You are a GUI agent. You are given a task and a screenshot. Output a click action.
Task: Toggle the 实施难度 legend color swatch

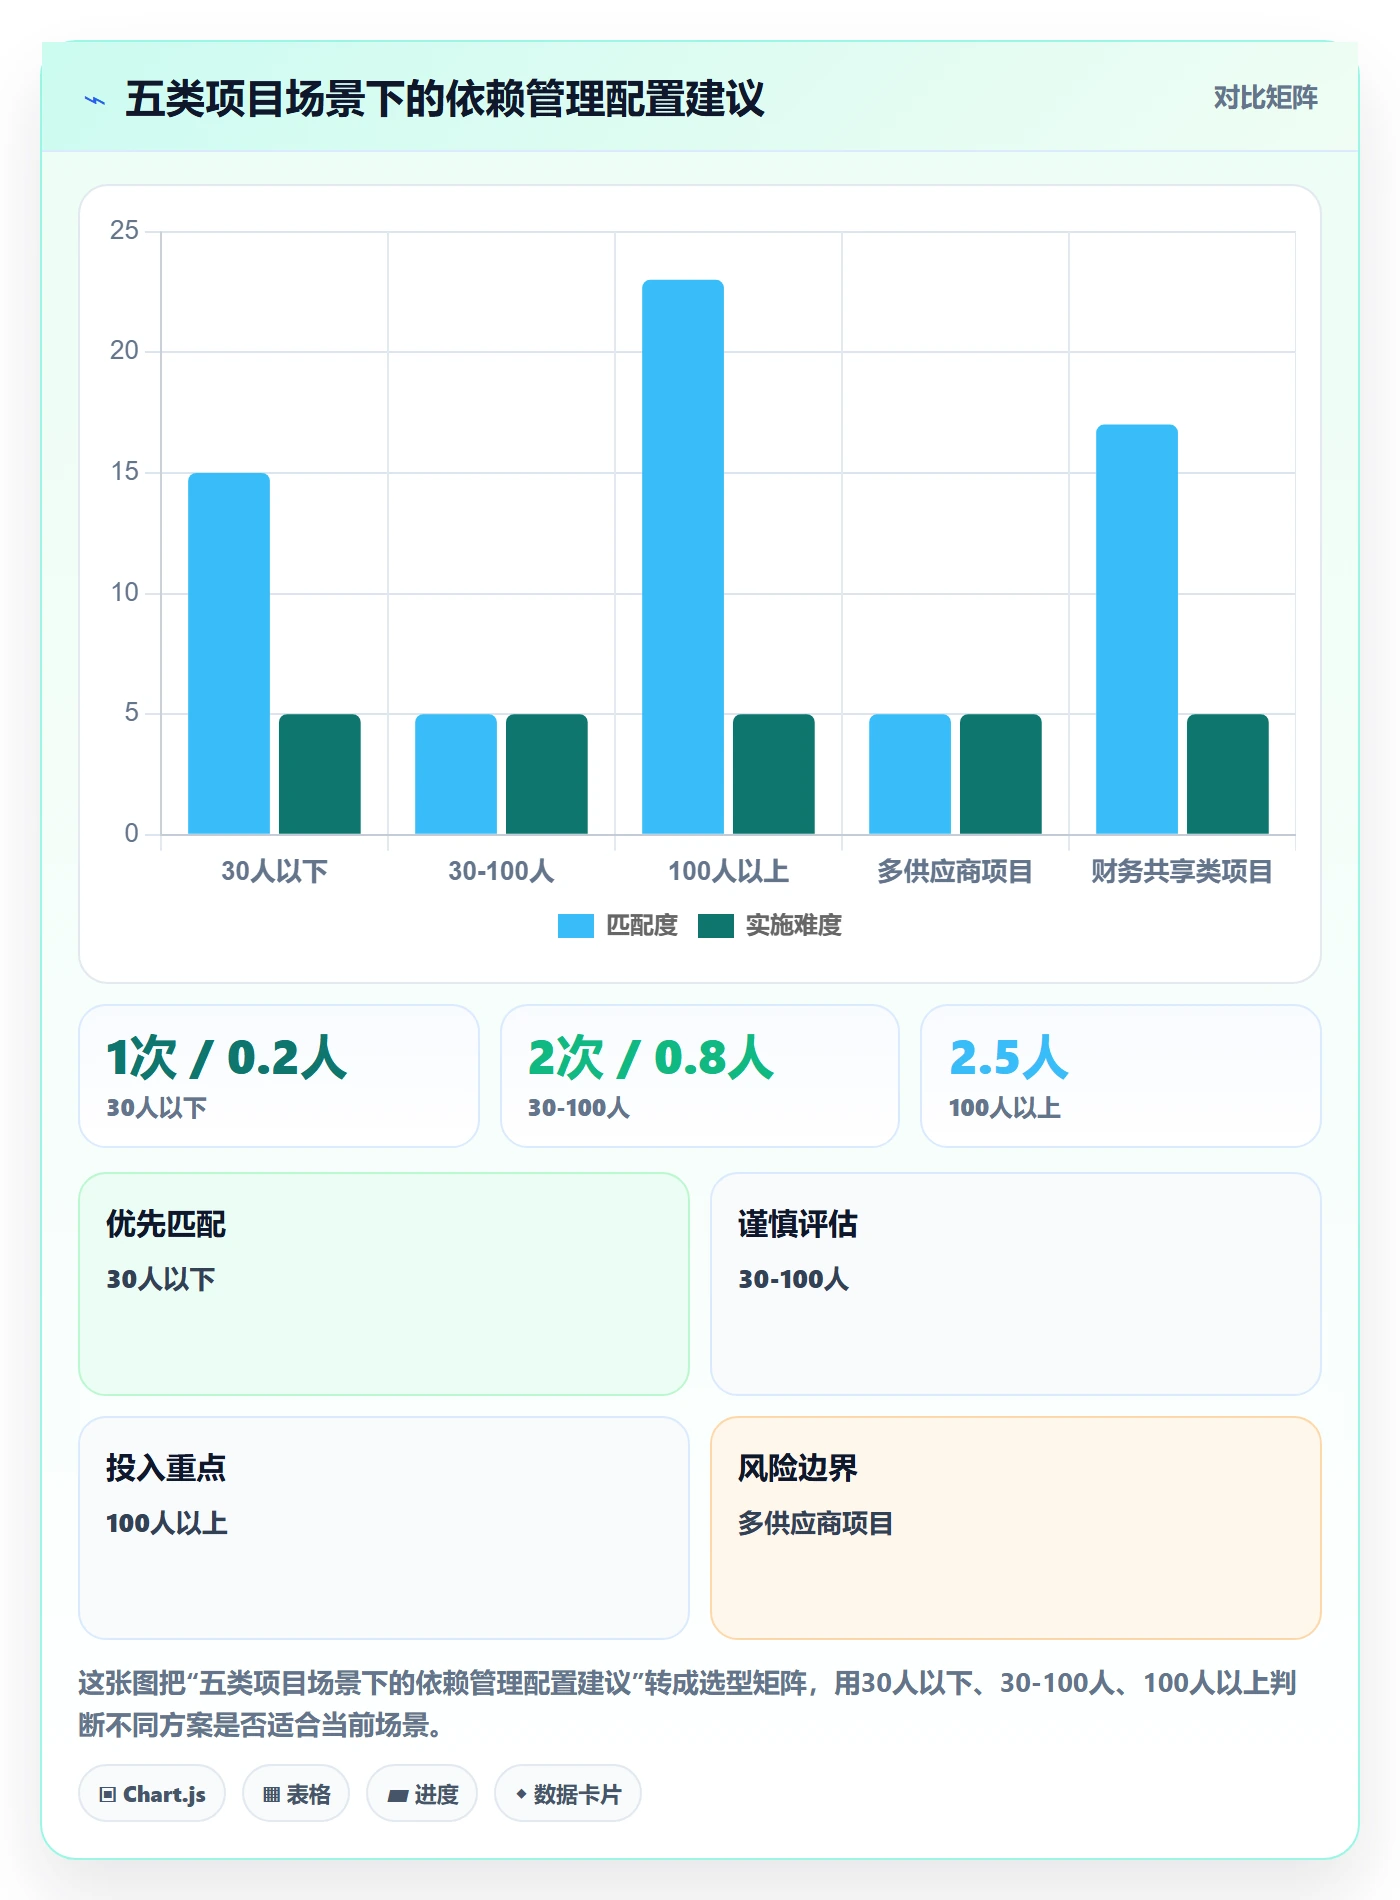pos(715,926)
